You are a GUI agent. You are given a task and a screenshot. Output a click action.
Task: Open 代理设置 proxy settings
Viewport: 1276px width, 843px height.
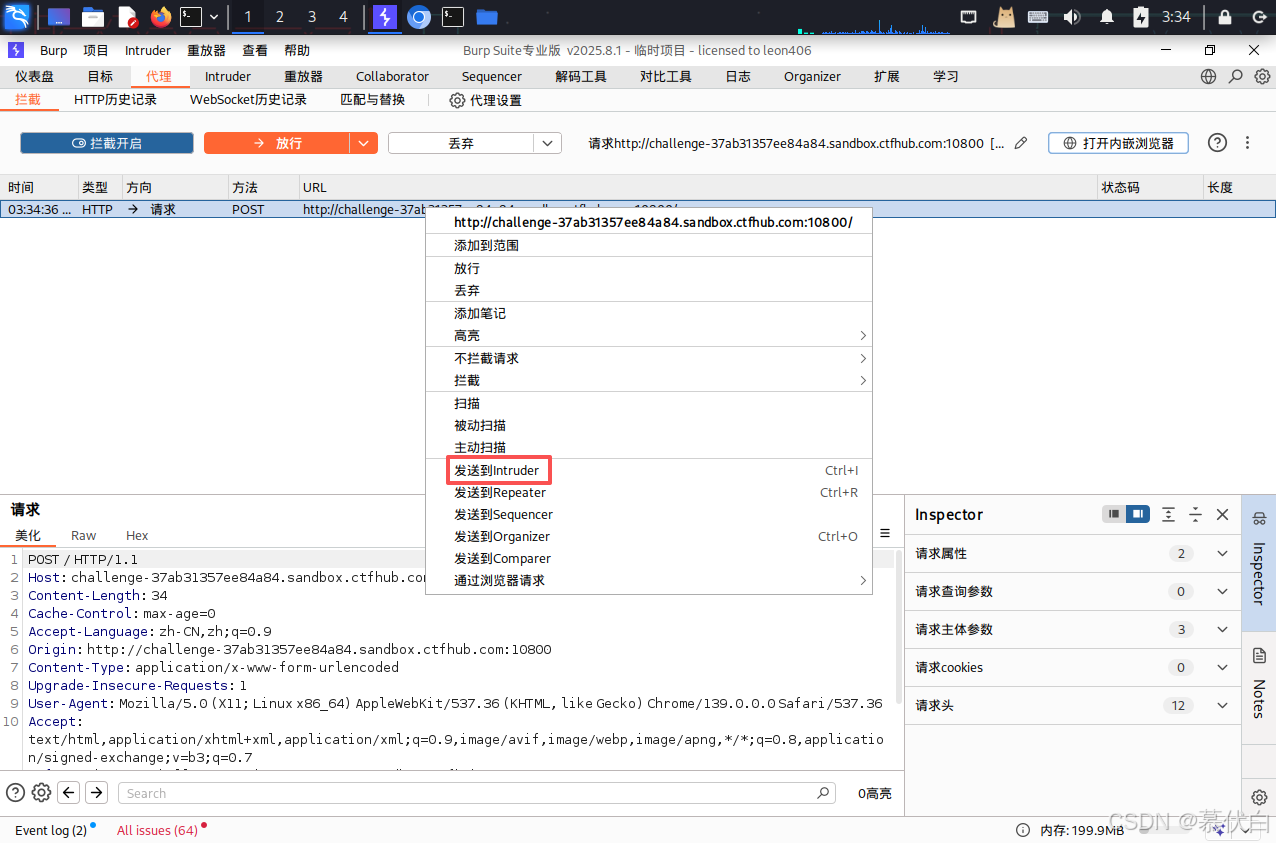tap(485, 100)
